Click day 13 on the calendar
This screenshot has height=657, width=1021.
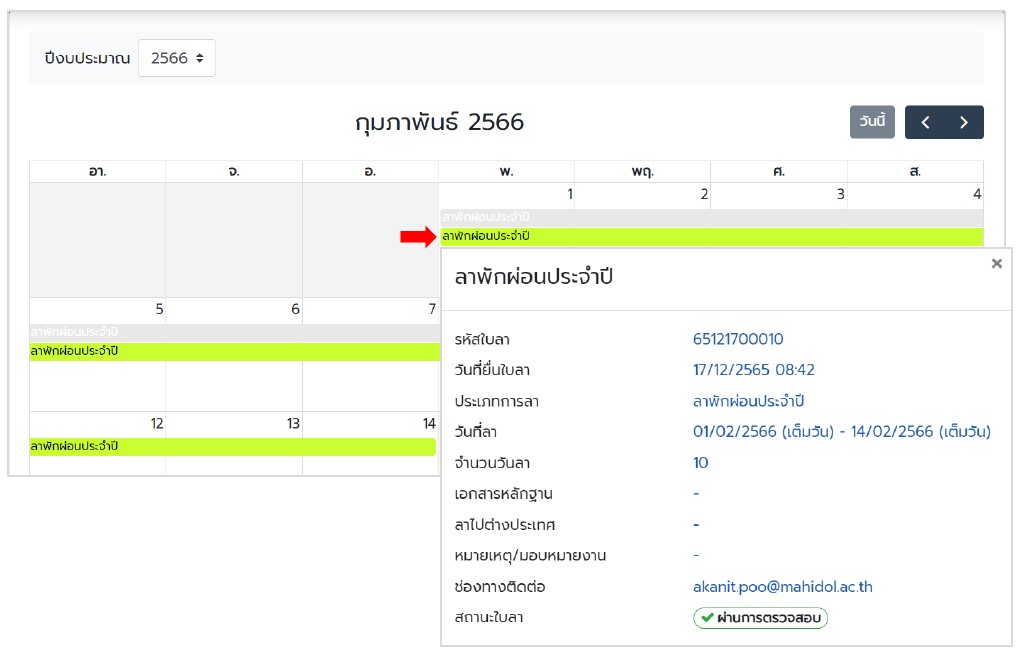(293, 424)
